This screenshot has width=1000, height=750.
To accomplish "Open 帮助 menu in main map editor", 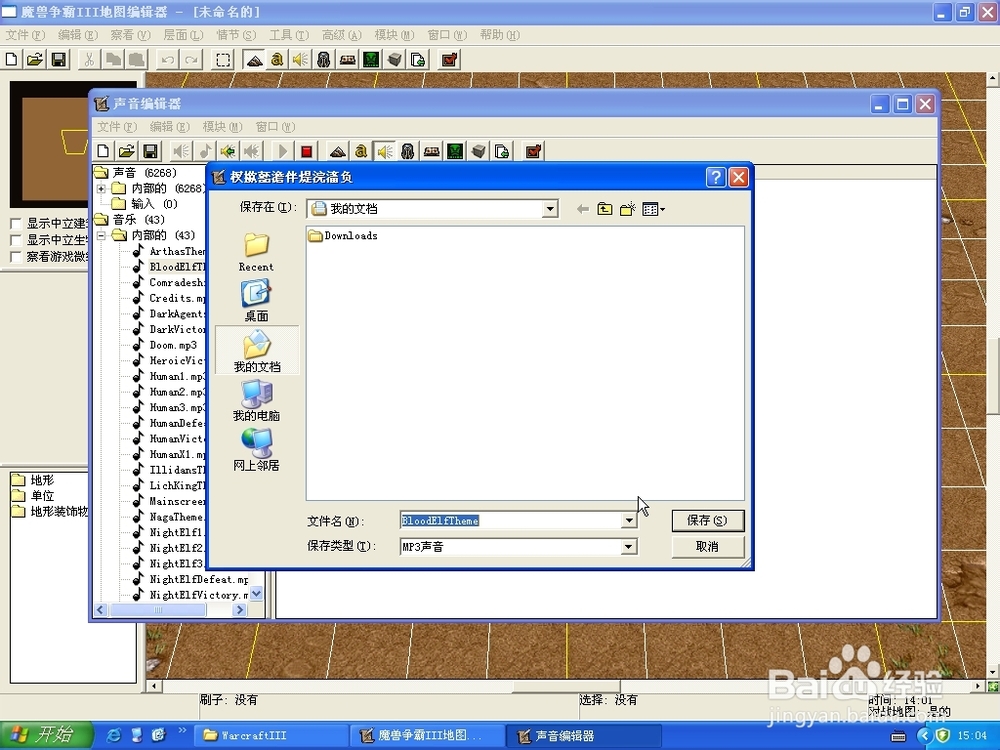I will pos(500,35).
